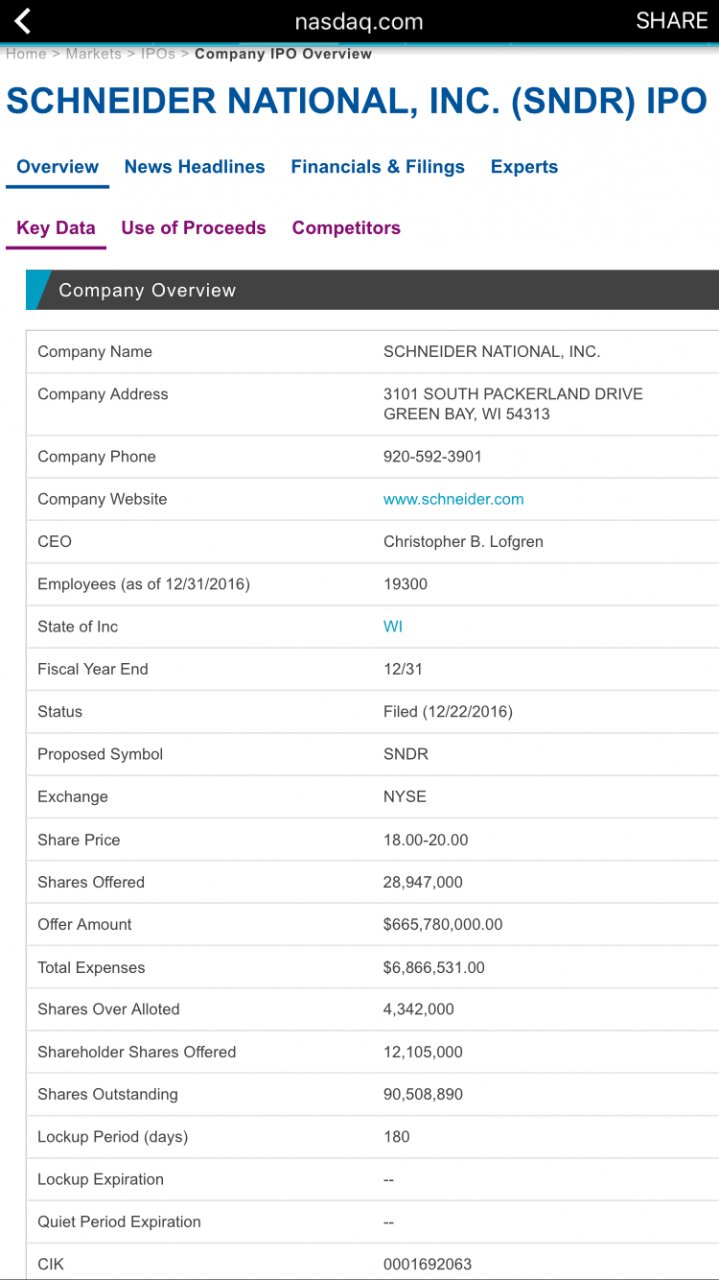The height and width of the screenshot is (1280, 719).
Task: Tap the SHARE button
Action: coord(672,21)
